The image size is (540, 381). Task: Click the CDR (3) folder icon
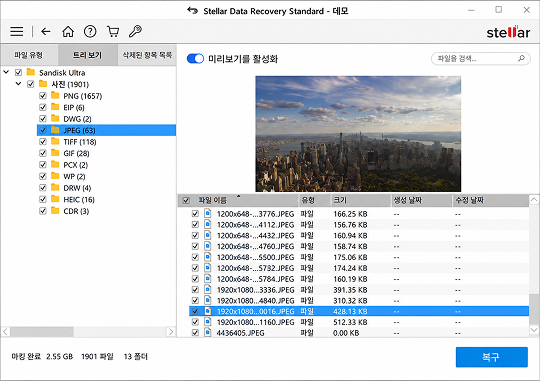(55, 210)
